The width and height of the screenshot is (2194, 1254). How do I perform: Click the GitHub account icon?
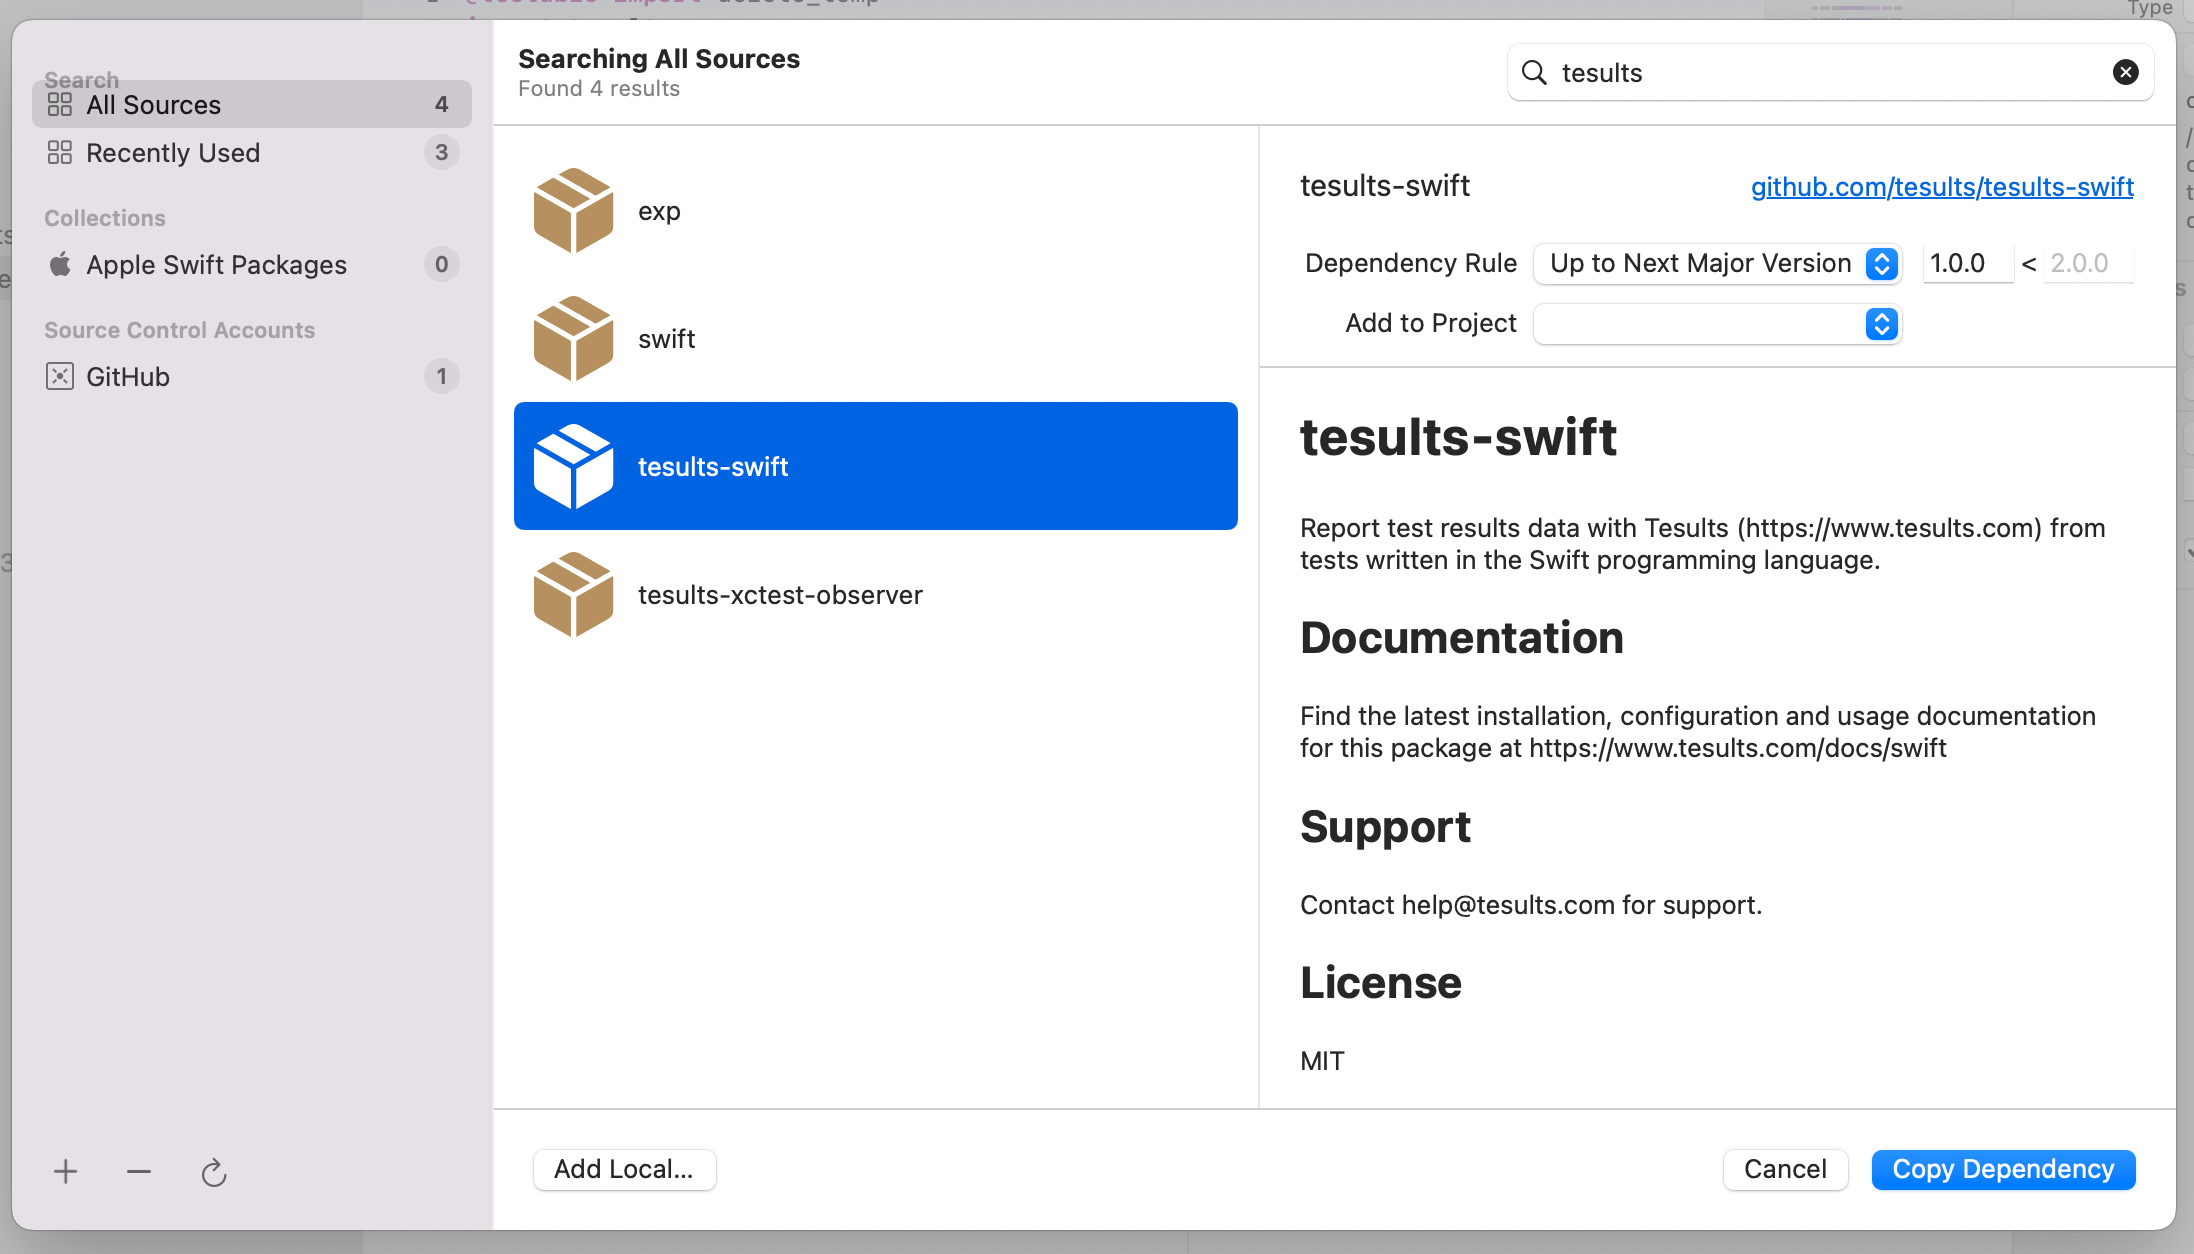tap(60, 376)
